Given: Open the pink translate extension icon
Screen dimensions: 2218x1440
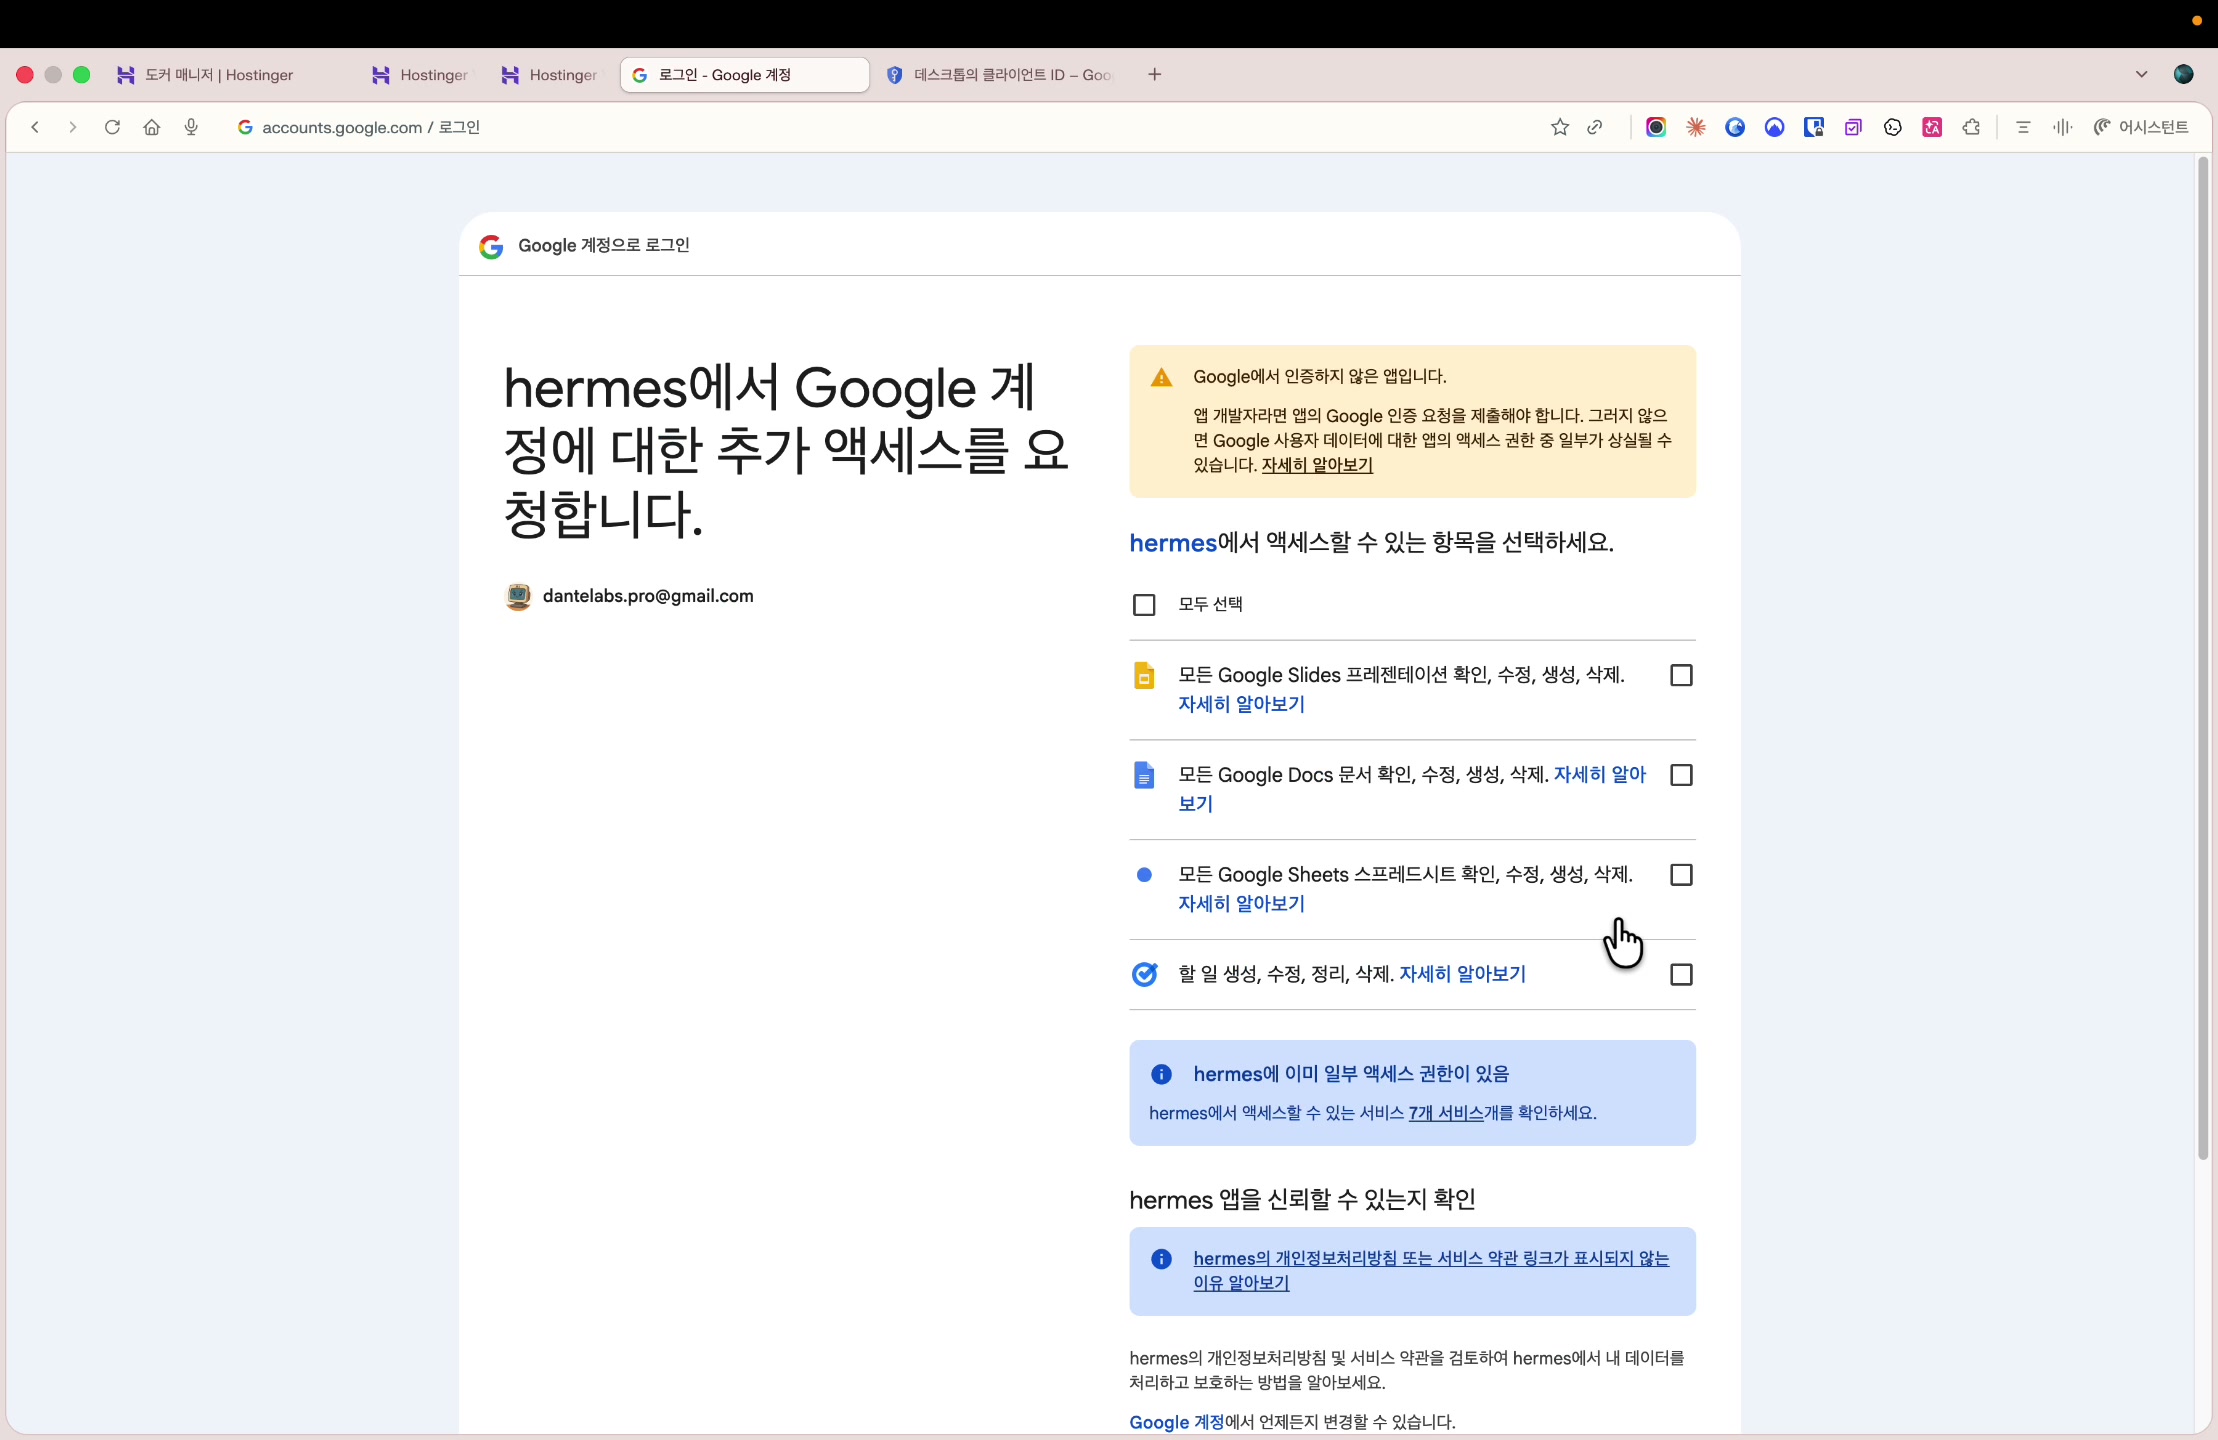Looking at the screenshot, I should (1932, 127).
